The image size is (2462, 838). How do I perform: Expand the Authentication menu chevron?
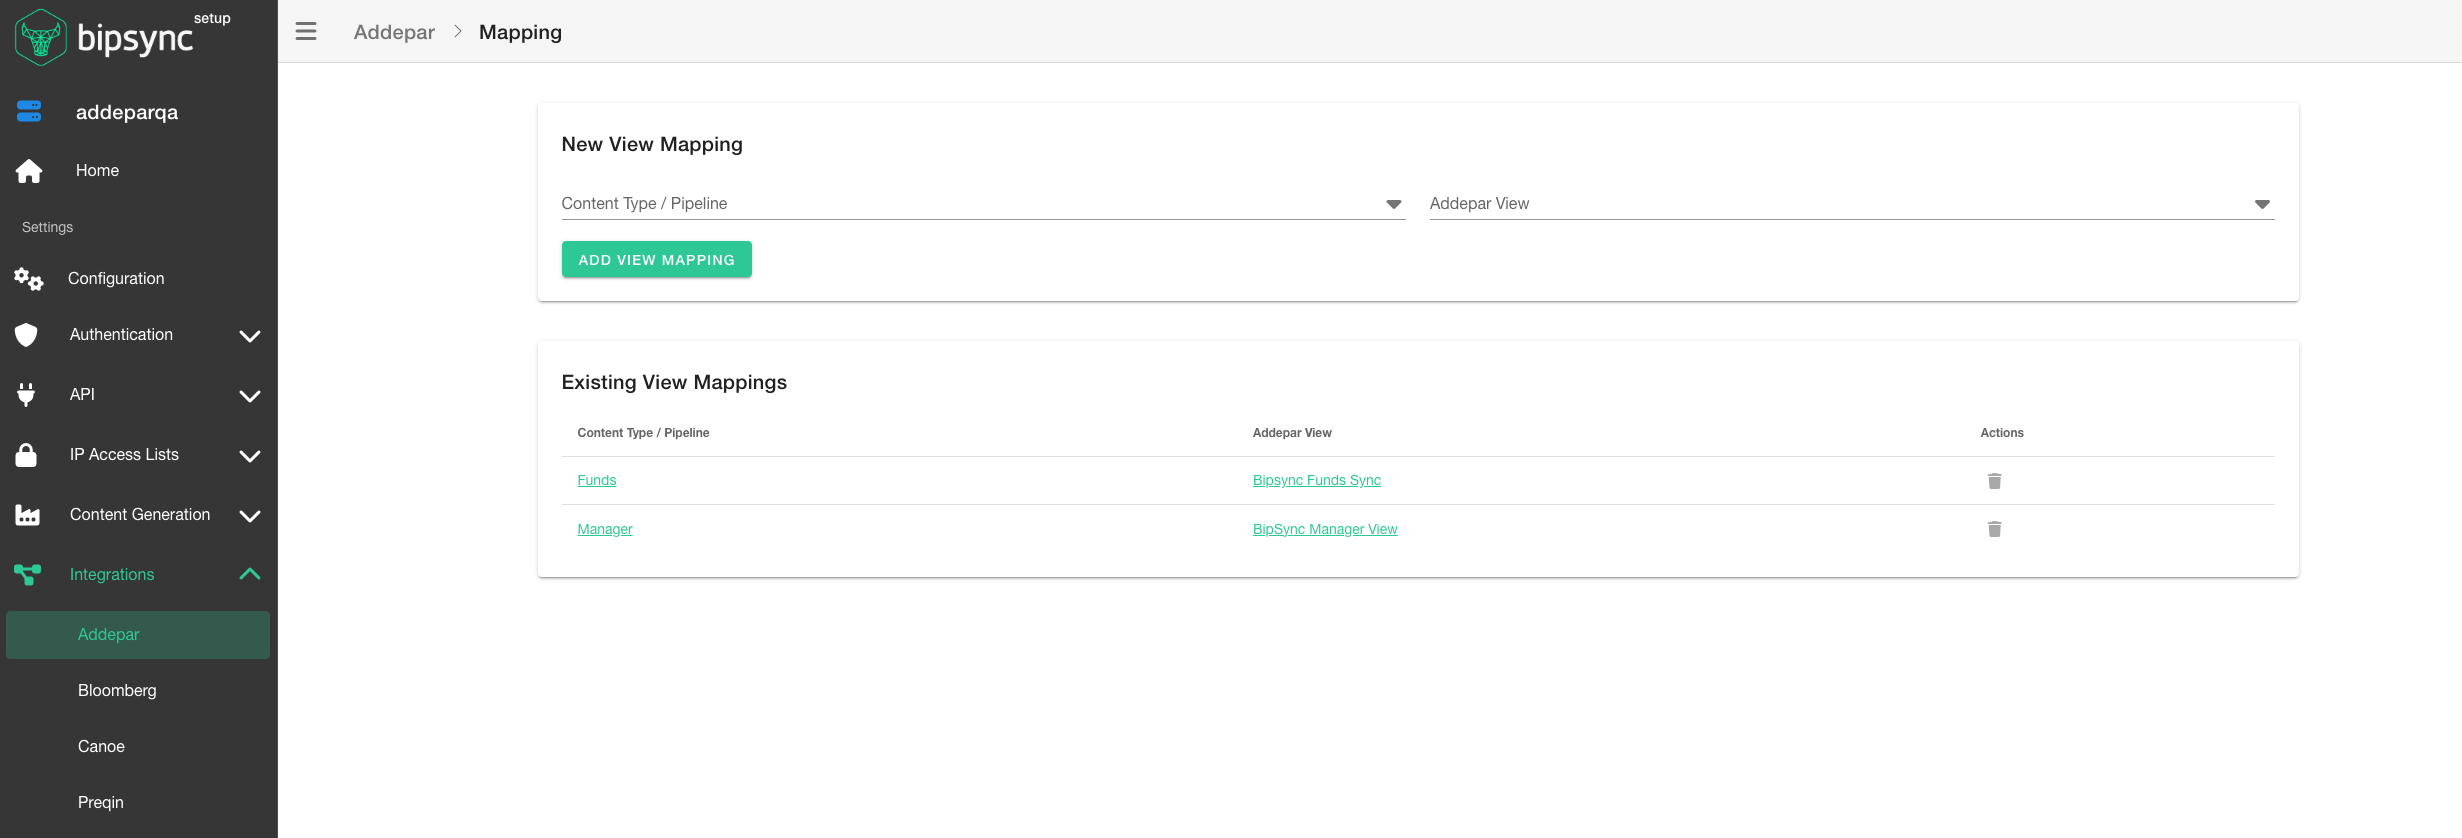click(x=250, y=336)
